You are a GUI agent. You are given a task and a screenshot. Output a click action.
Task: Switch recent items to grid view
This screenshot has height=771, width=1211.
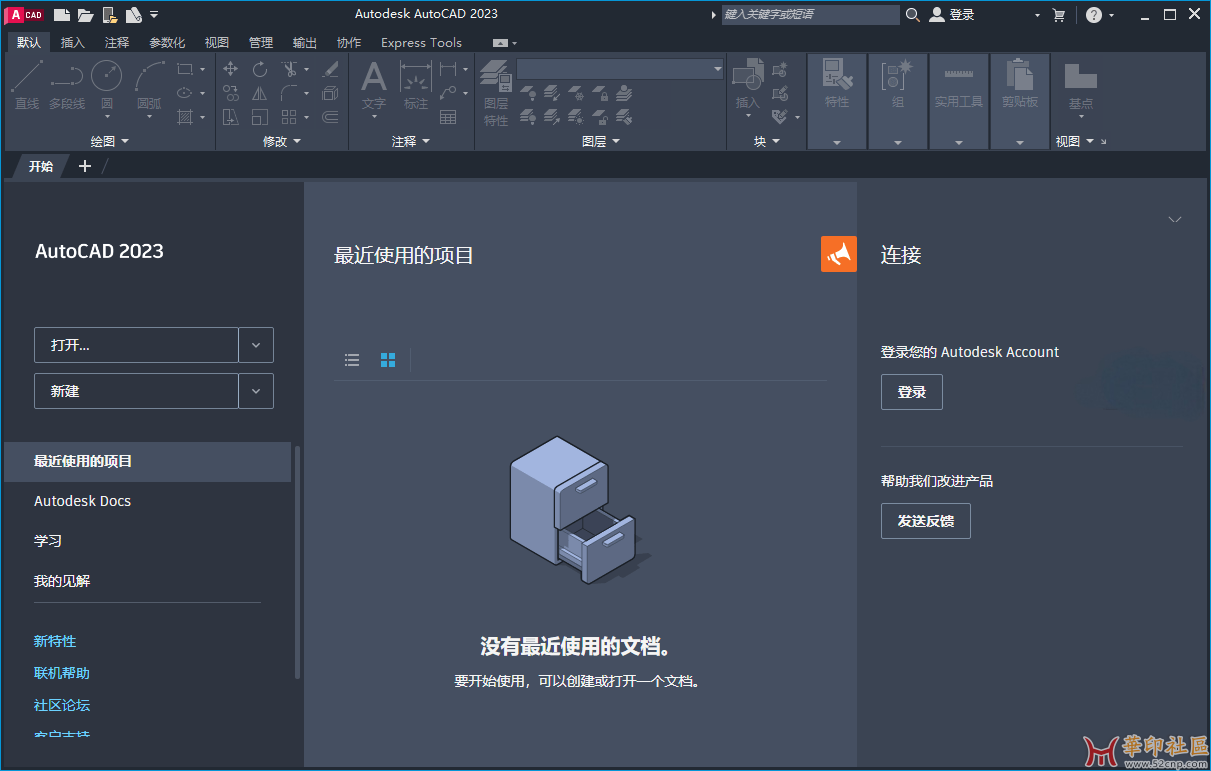tap(388, 360)
